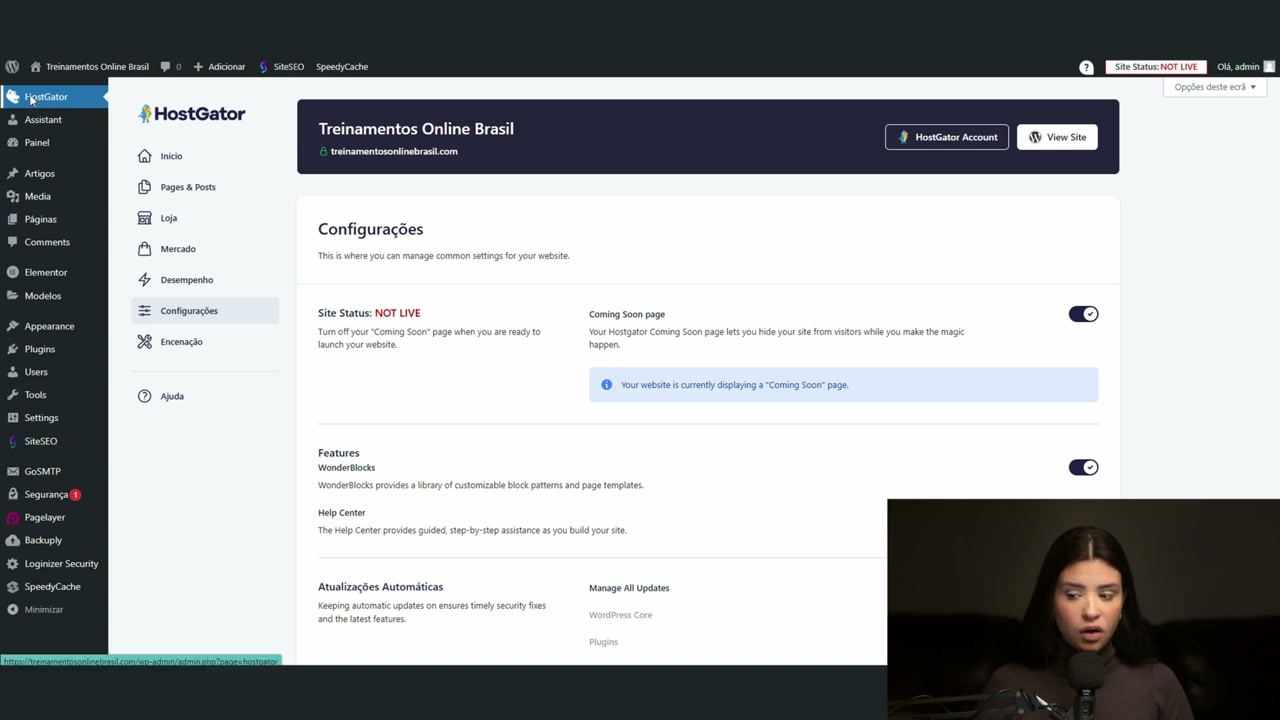Viewport: 1280px width, 720px height.
Task: Click the Encenação tools icon
Action: coord(145,342)
